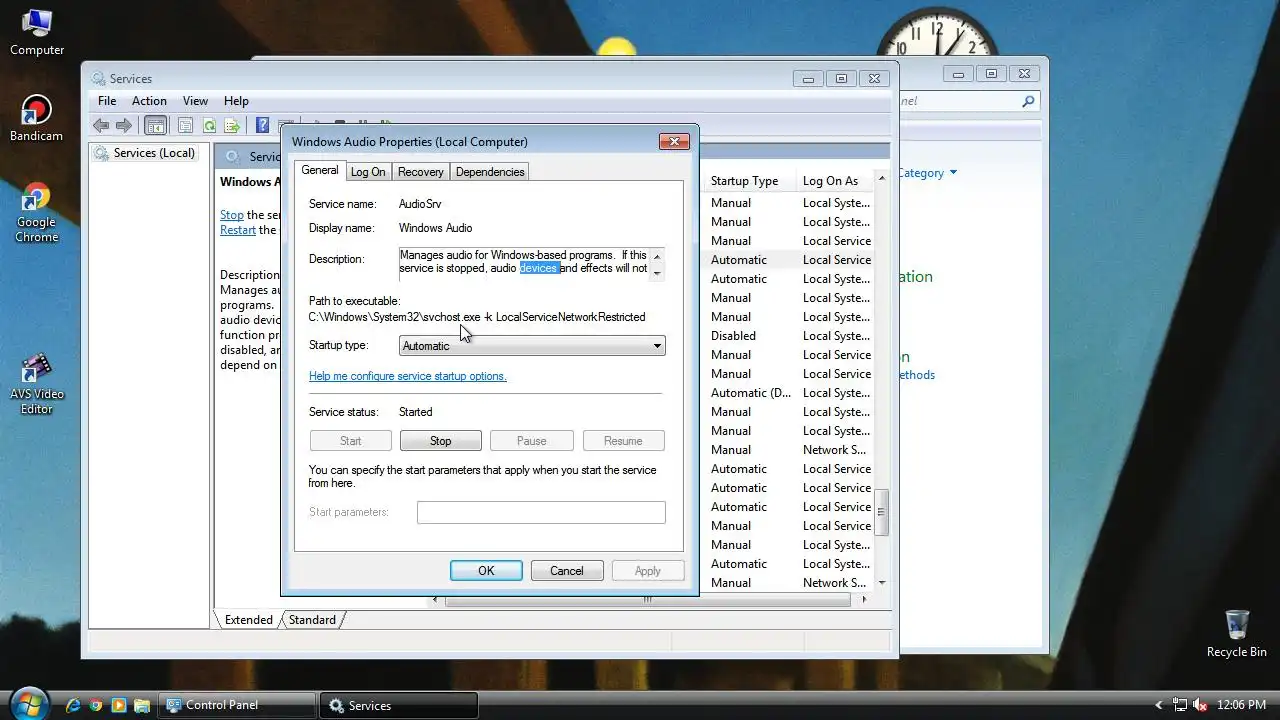Click the network tray icon
This screenshot has width=1280, height=720.
(1180, 705)
